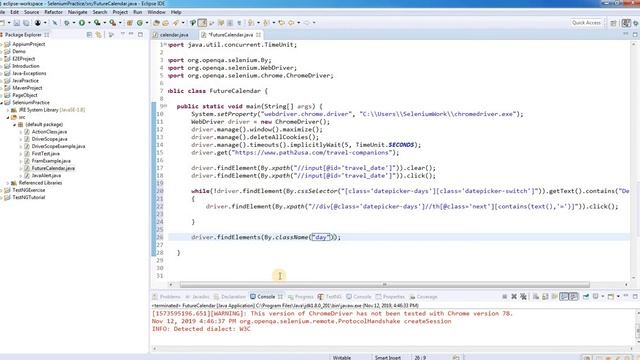This screenshot has height=360, width=640.
Task: Open the Refactor menu
Action: 53,12
